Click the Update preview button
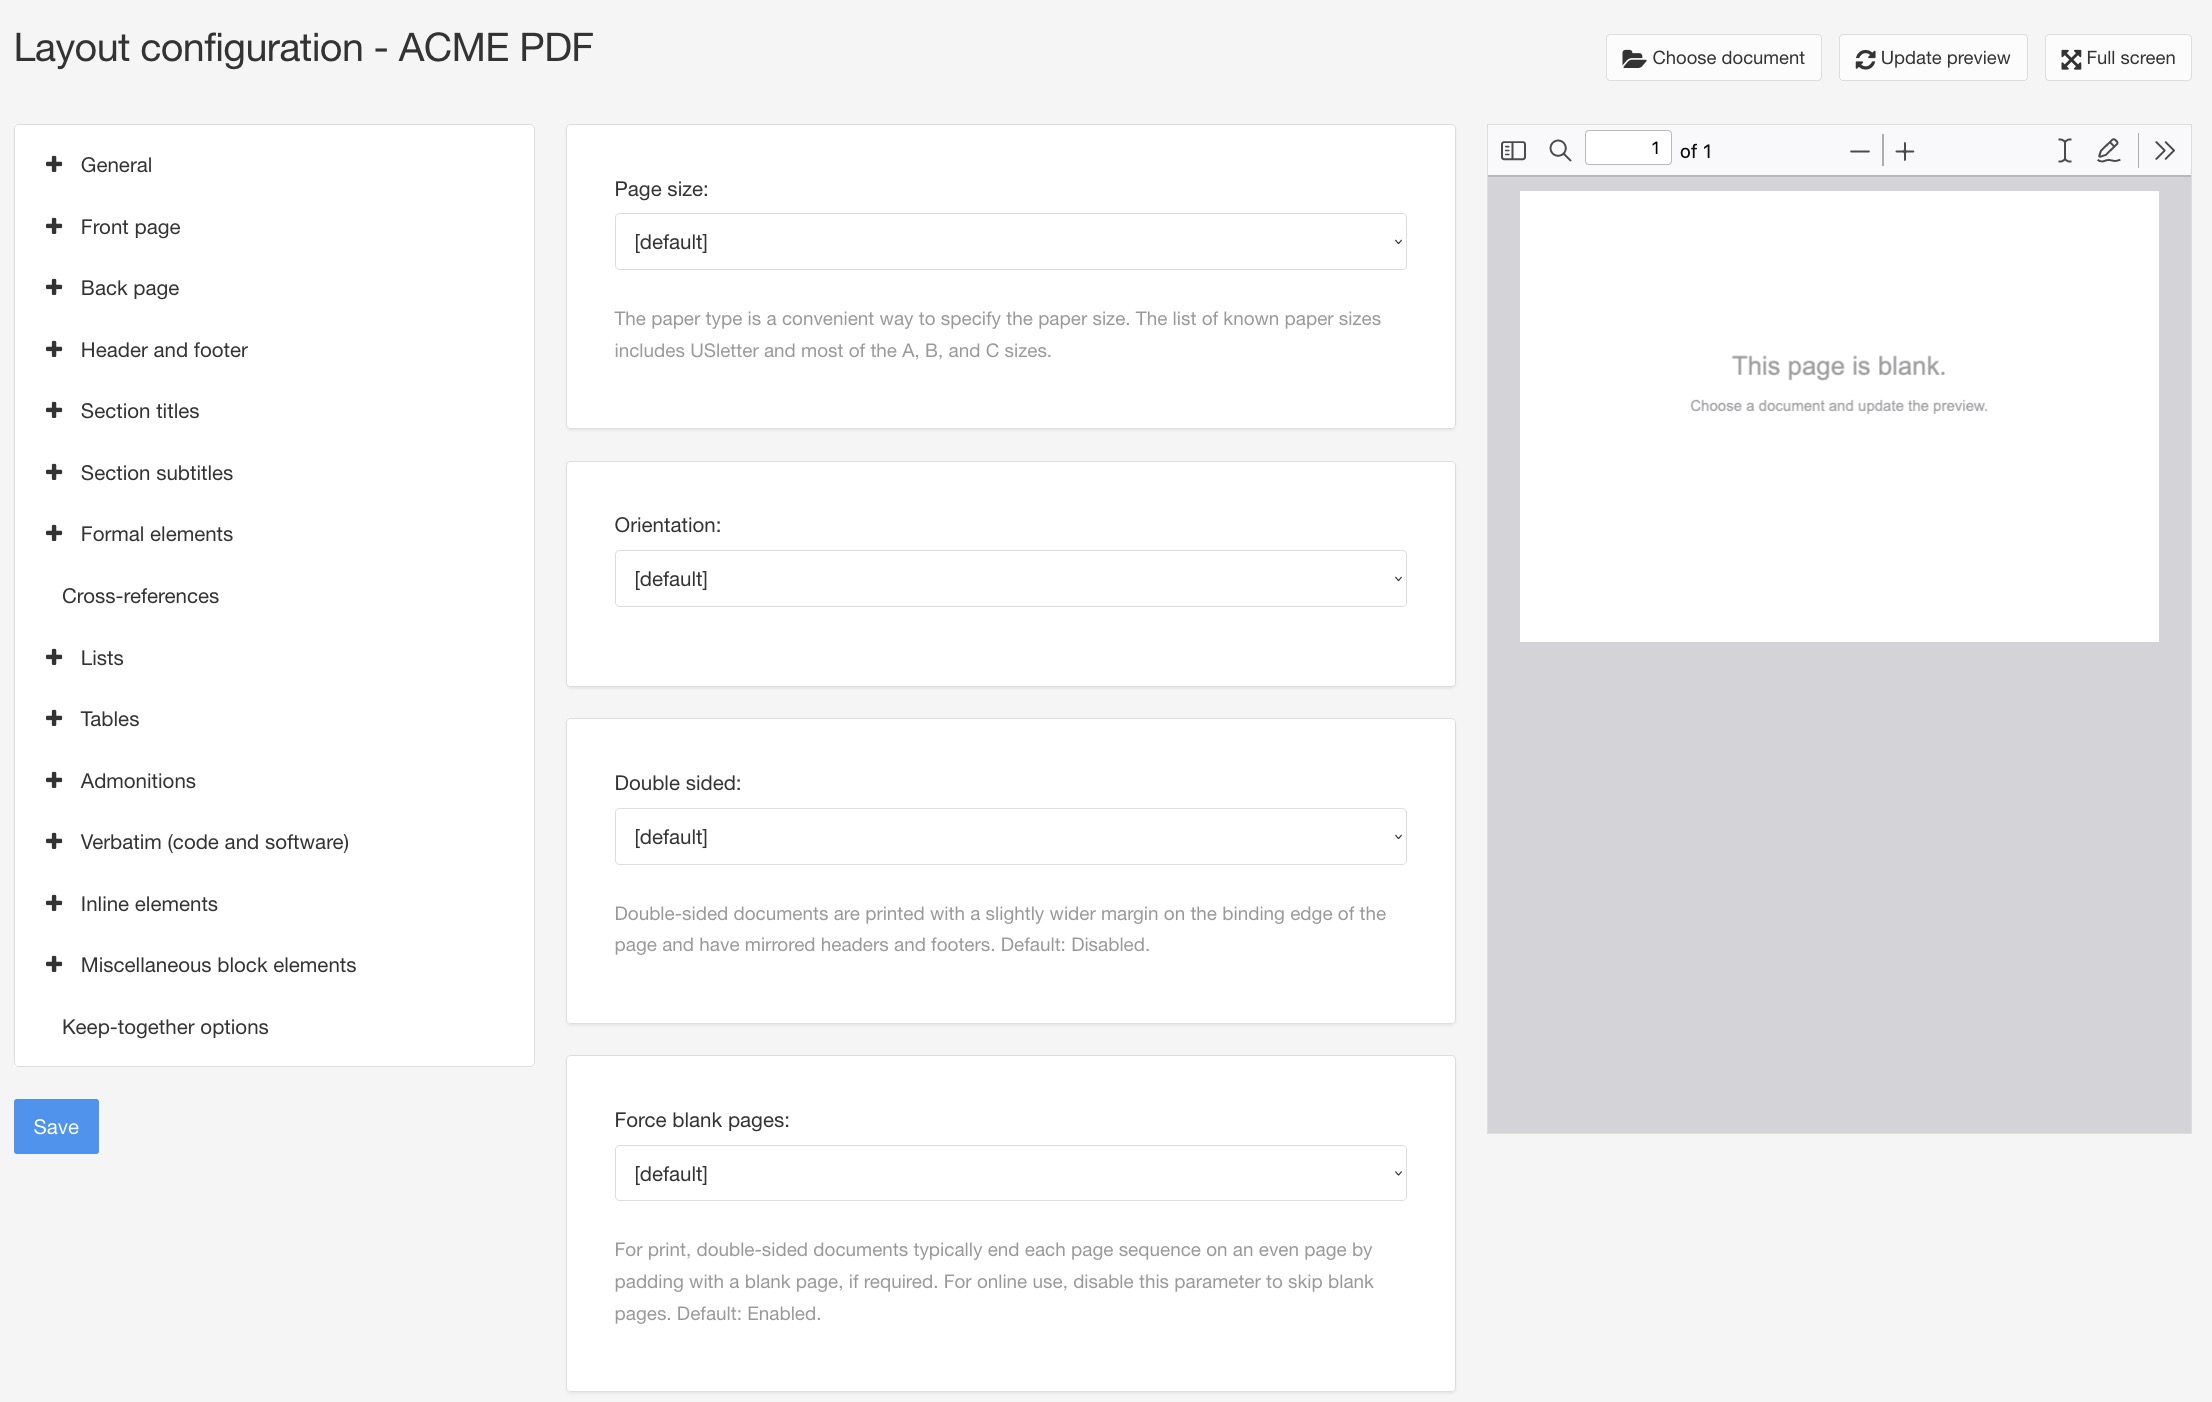Image resolution: width=2212 pixels, height=1402 pixels. coord(1932,58)
